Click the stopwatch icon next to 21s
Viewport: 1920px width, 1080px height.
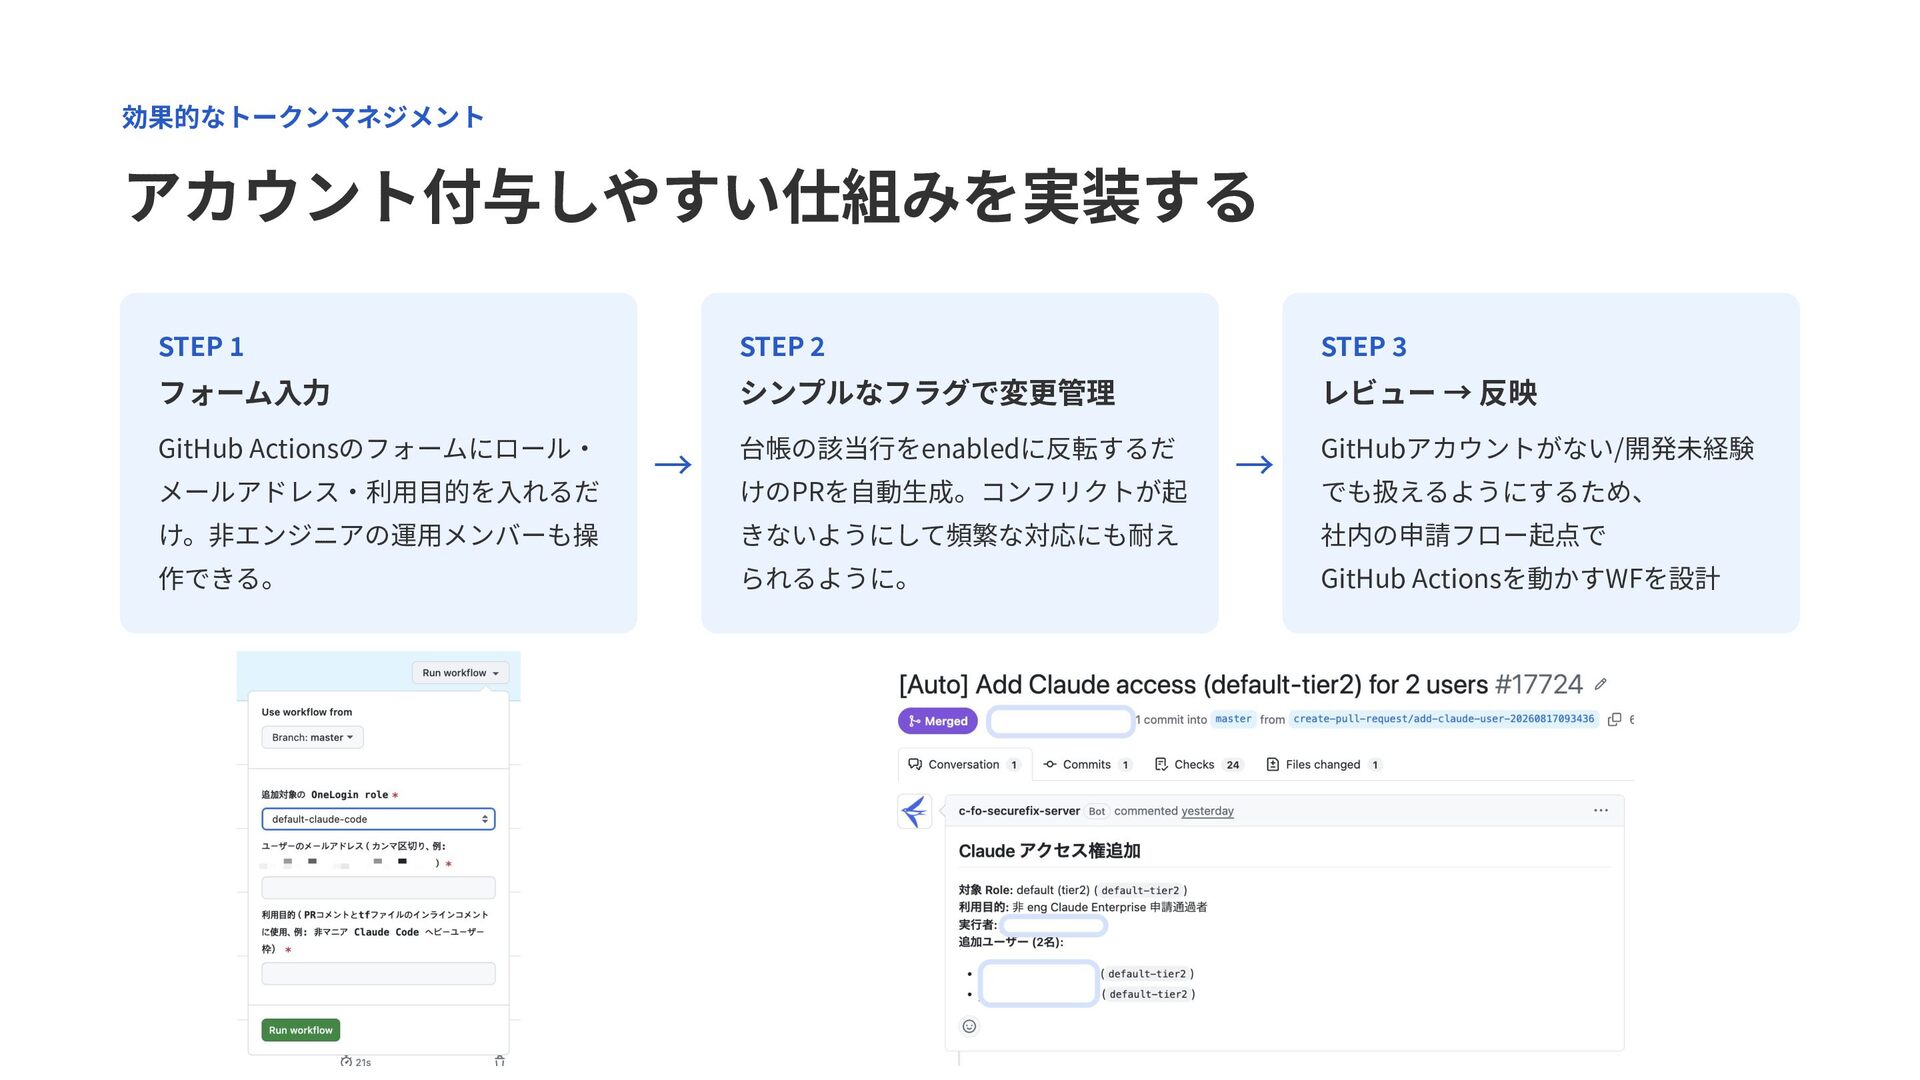click(x=346, y=1061)
